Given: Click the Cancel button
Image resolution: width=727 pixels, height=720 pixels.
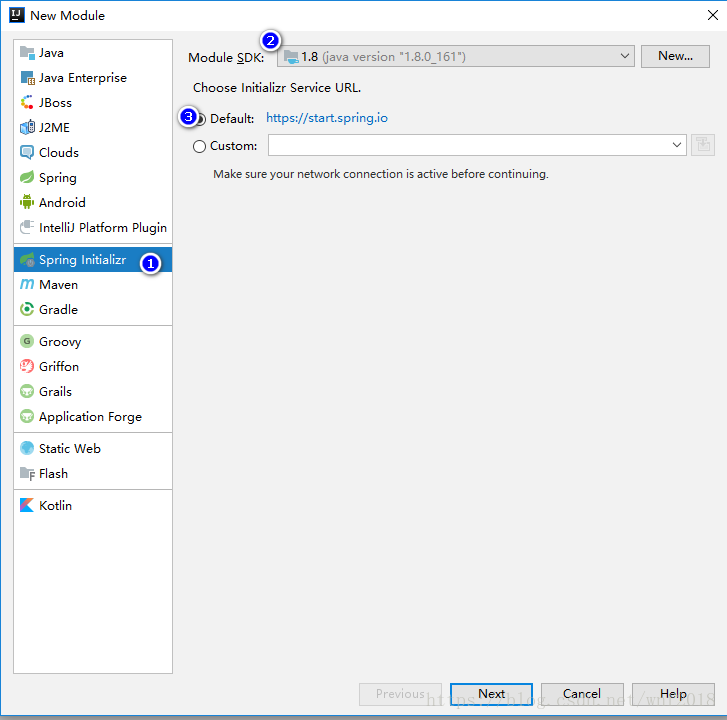Looking at the screenshot, I should tap(582, 694).
